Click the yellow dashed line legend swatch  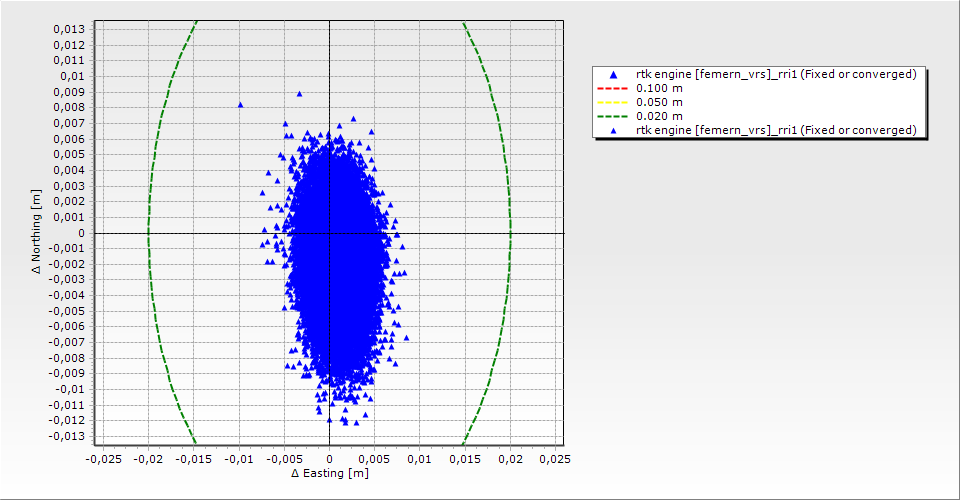(613, 102)
